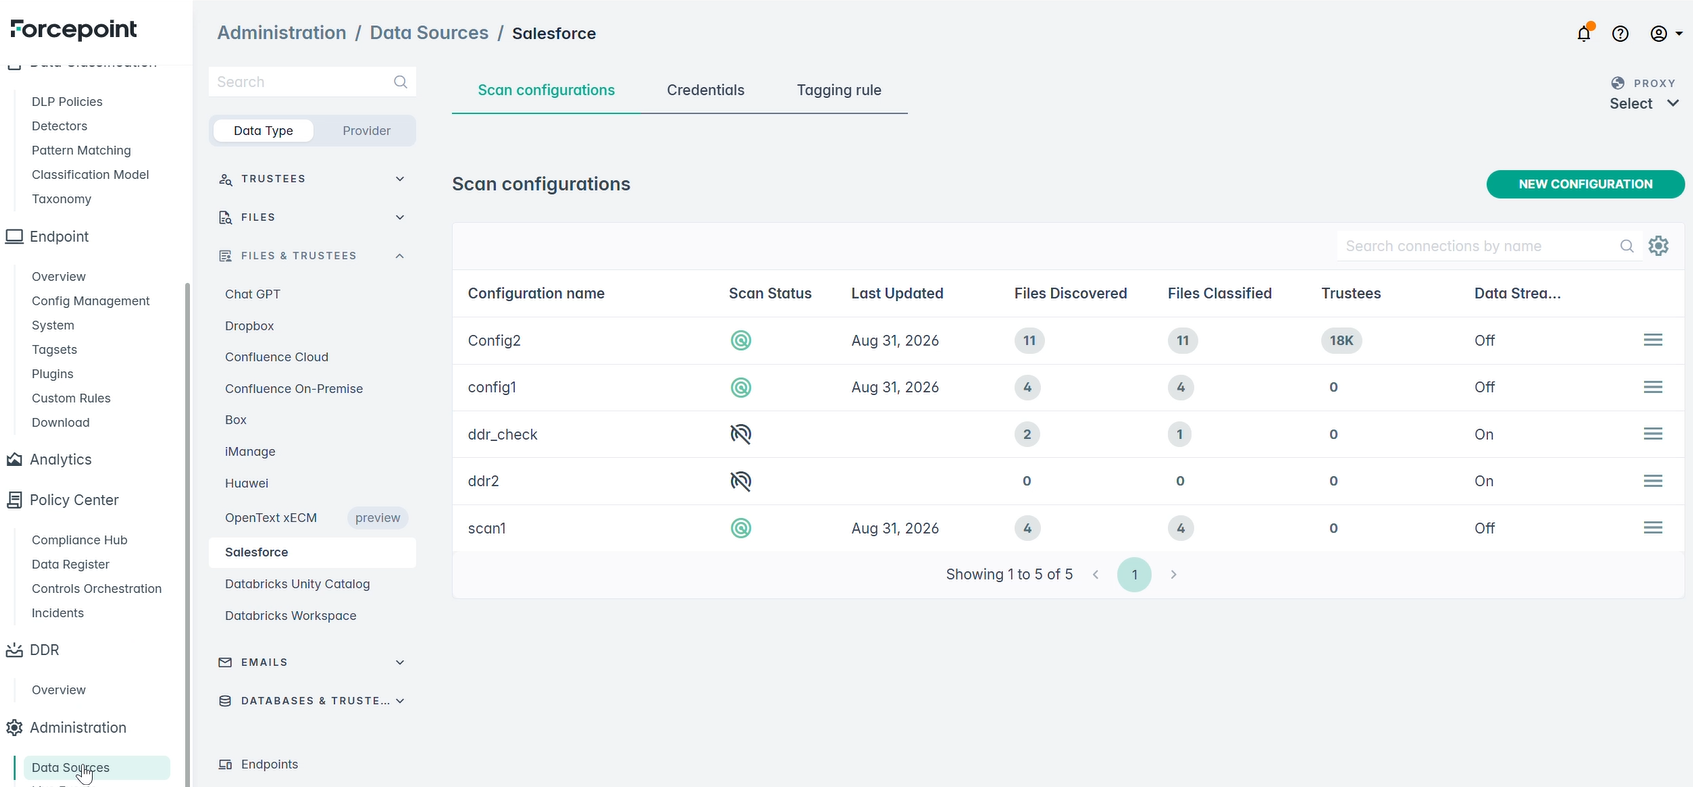Open the Proxy Select dropdown
1693x787 pixels.
click(x=1645, y=104)
